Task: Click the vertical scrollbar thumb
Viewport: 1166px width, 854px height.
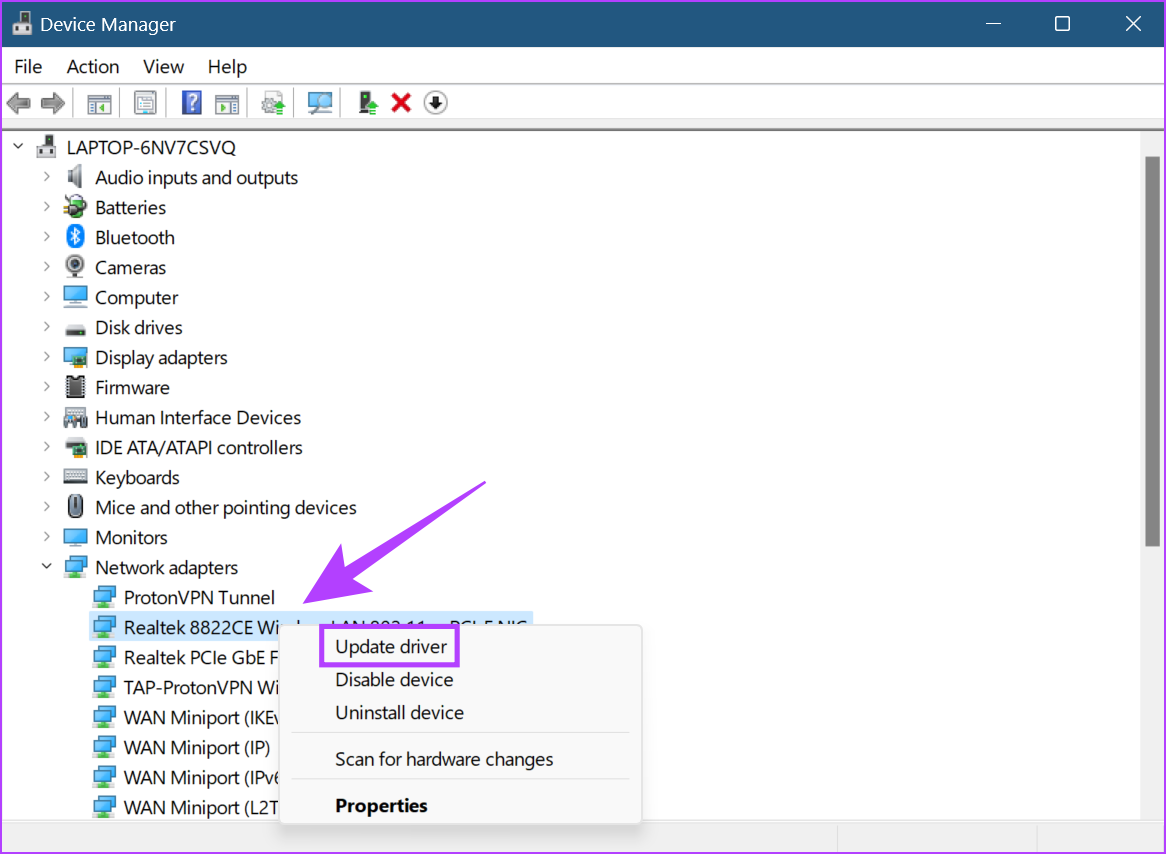Action: (x=1152, y=351)
